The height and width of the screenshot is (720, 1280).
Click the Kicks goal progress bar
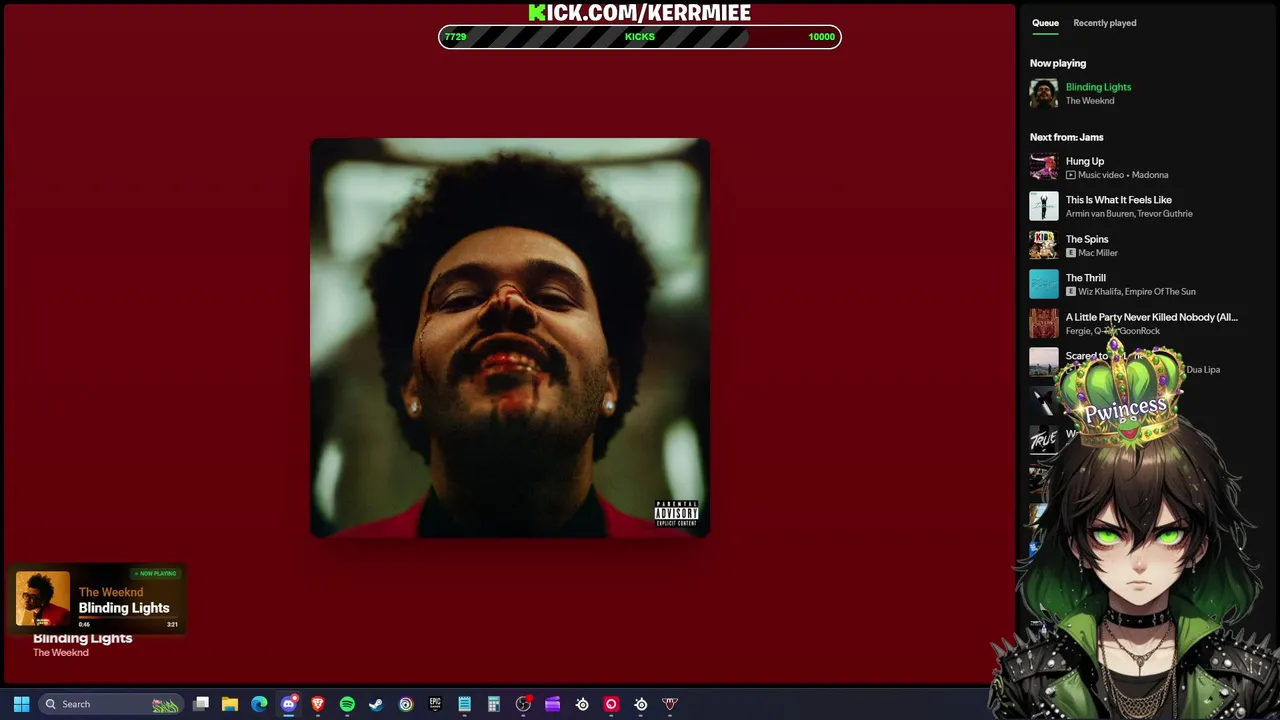[640, 37]
